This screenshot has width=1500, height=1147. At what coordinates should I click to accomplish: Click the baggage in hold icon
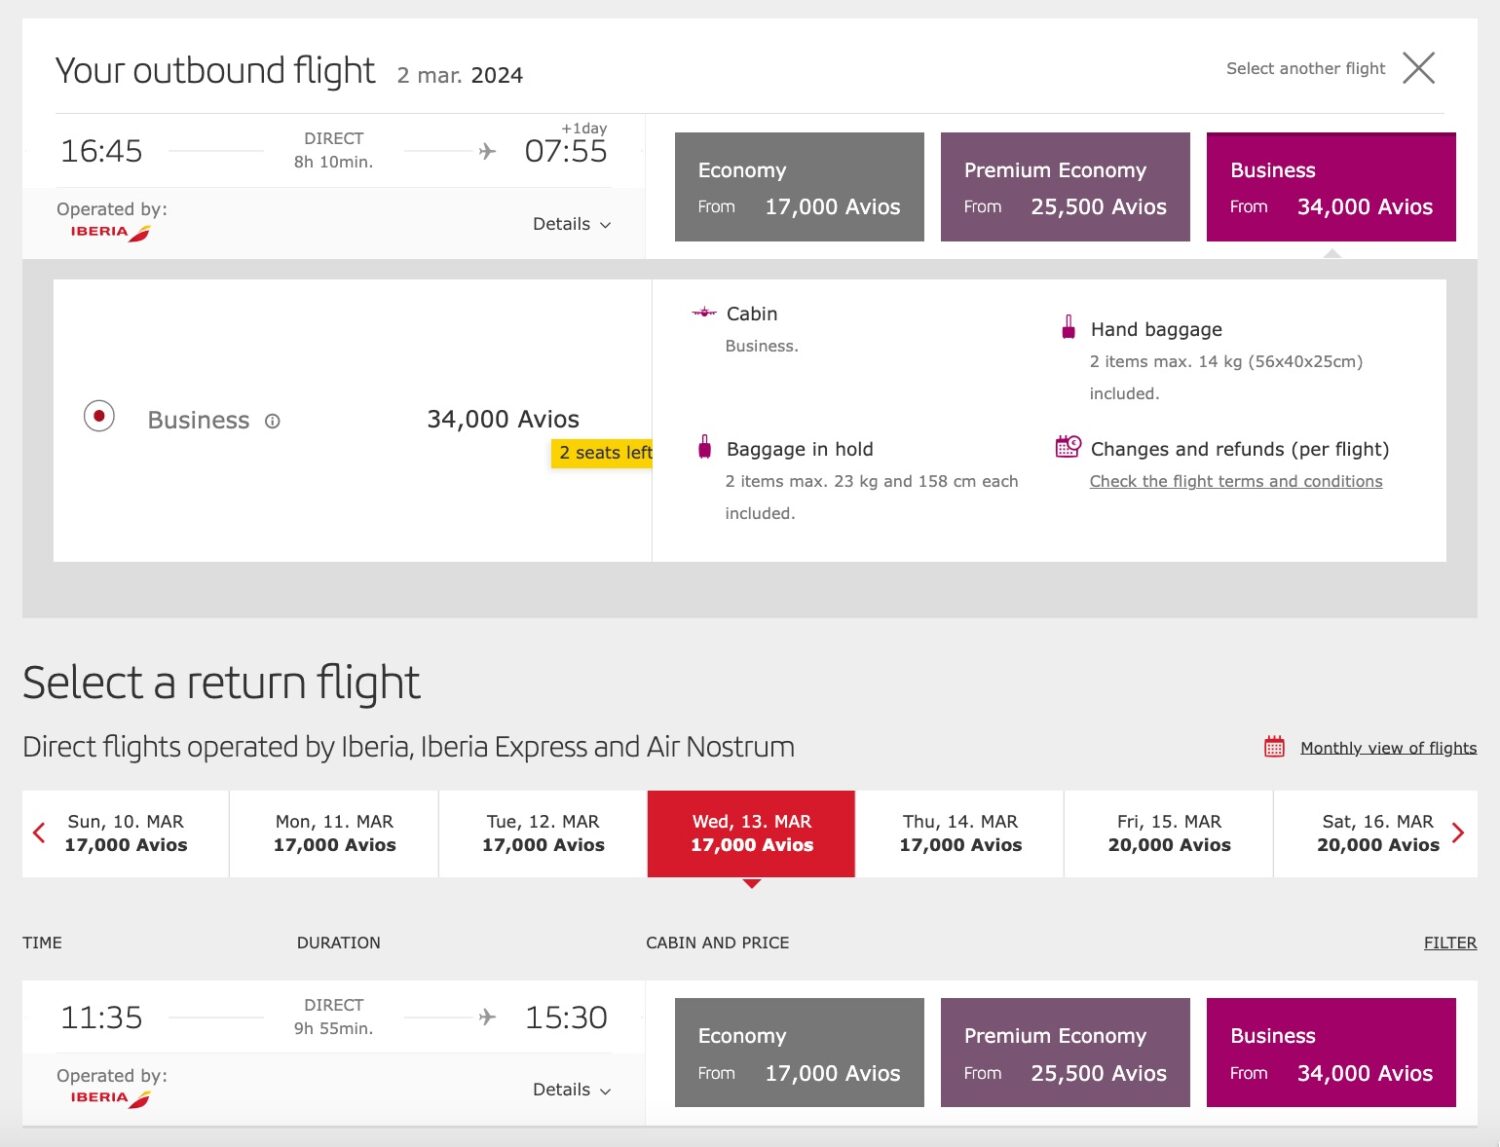click(706, 448)
